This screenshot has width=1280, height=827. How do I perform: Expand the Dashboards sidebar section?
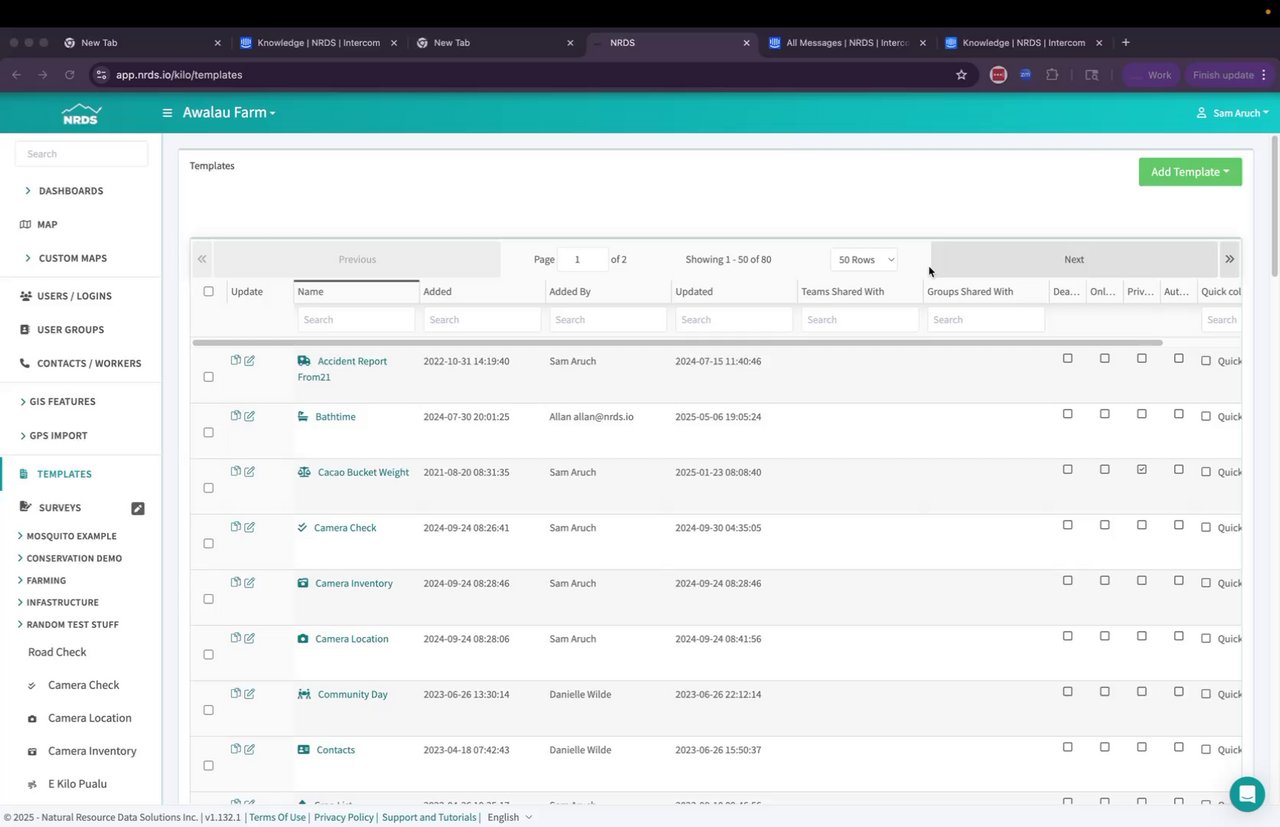[70, 191]
